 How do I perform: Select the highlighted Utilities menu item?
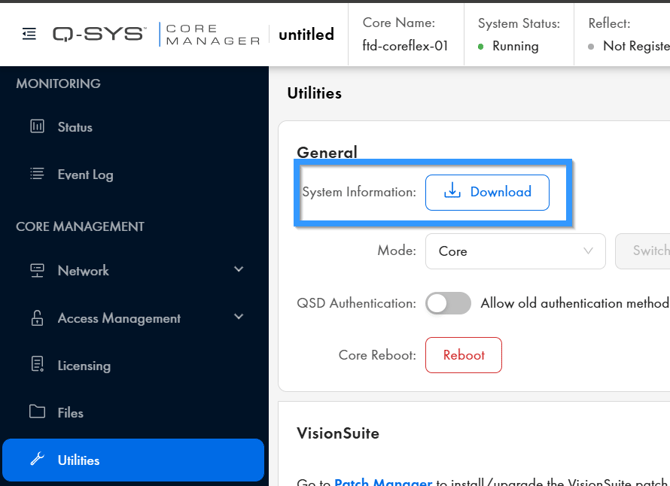[133, 460]
